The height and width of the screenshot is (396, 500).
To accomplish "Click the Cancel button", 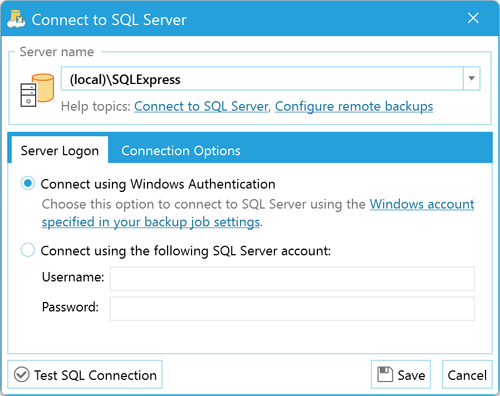I will (x=467, y=375).
